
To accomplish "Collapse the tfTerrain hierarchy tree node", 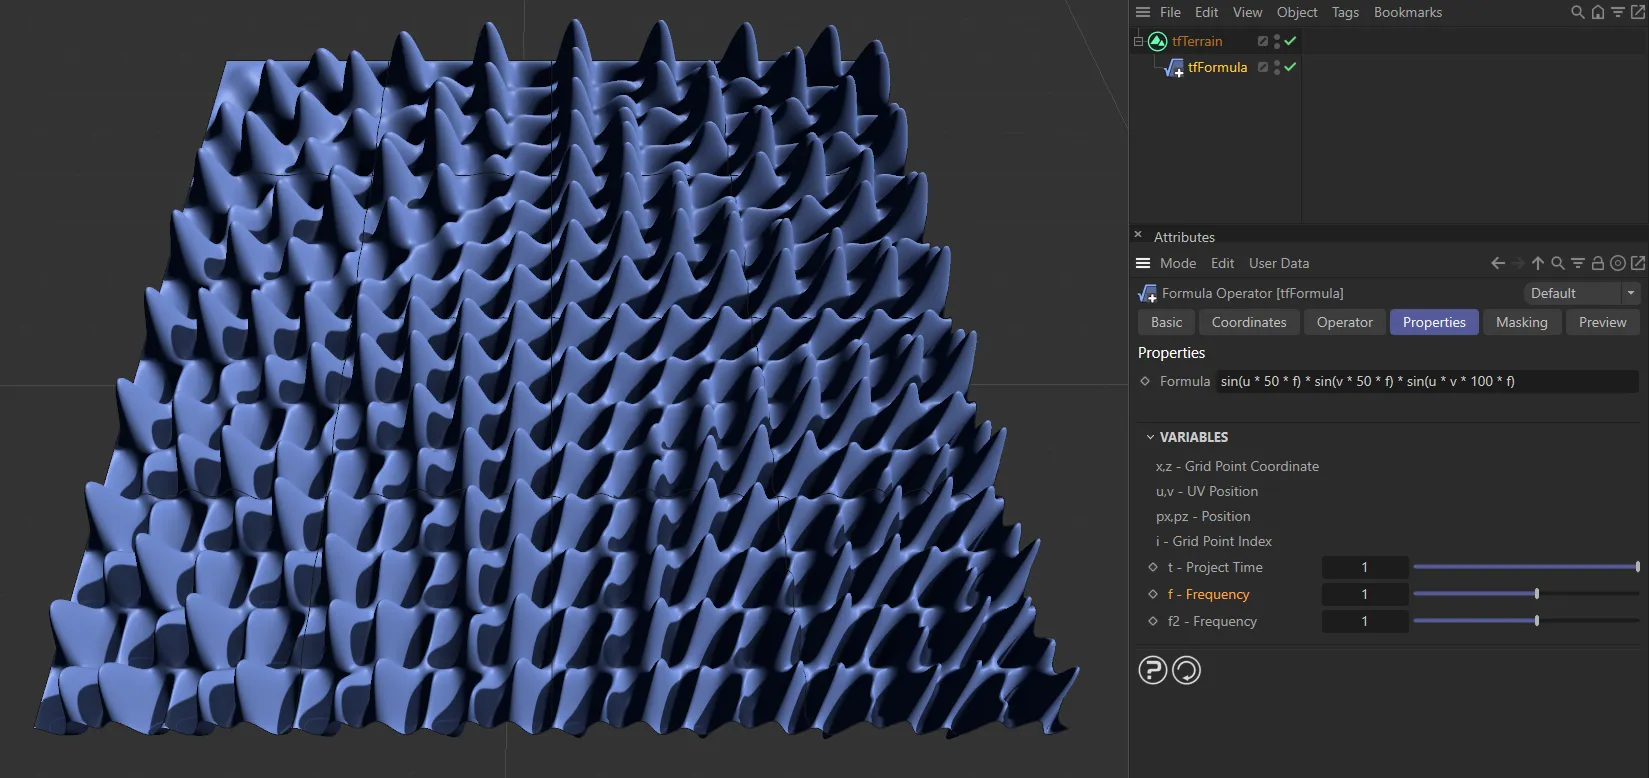I will point(1138,41).
